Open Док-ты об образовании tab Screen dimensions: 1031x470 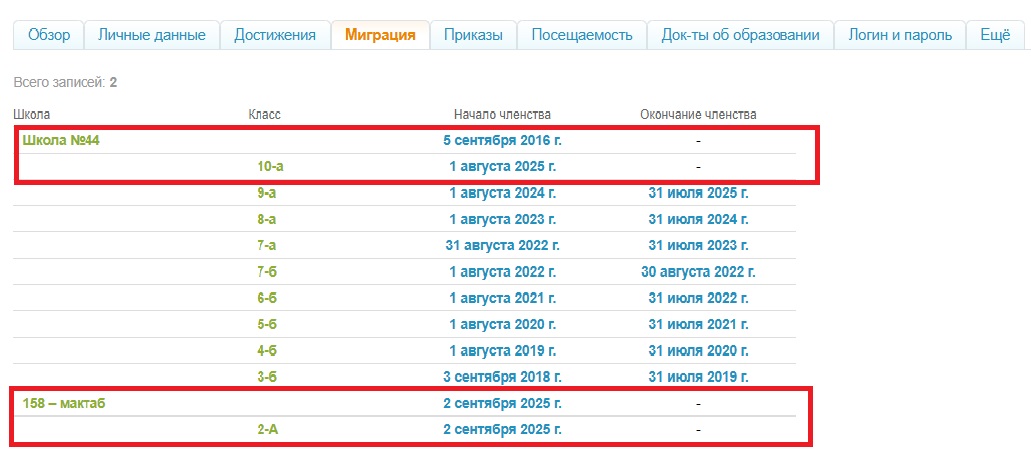[740, 35]
